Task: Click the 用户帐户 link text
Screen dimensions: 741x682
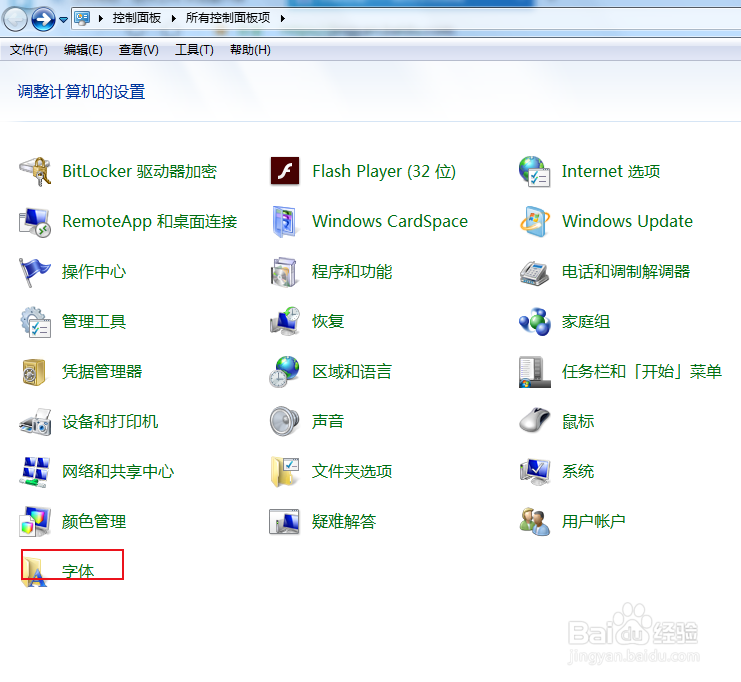Action: (x=594, y=522)
